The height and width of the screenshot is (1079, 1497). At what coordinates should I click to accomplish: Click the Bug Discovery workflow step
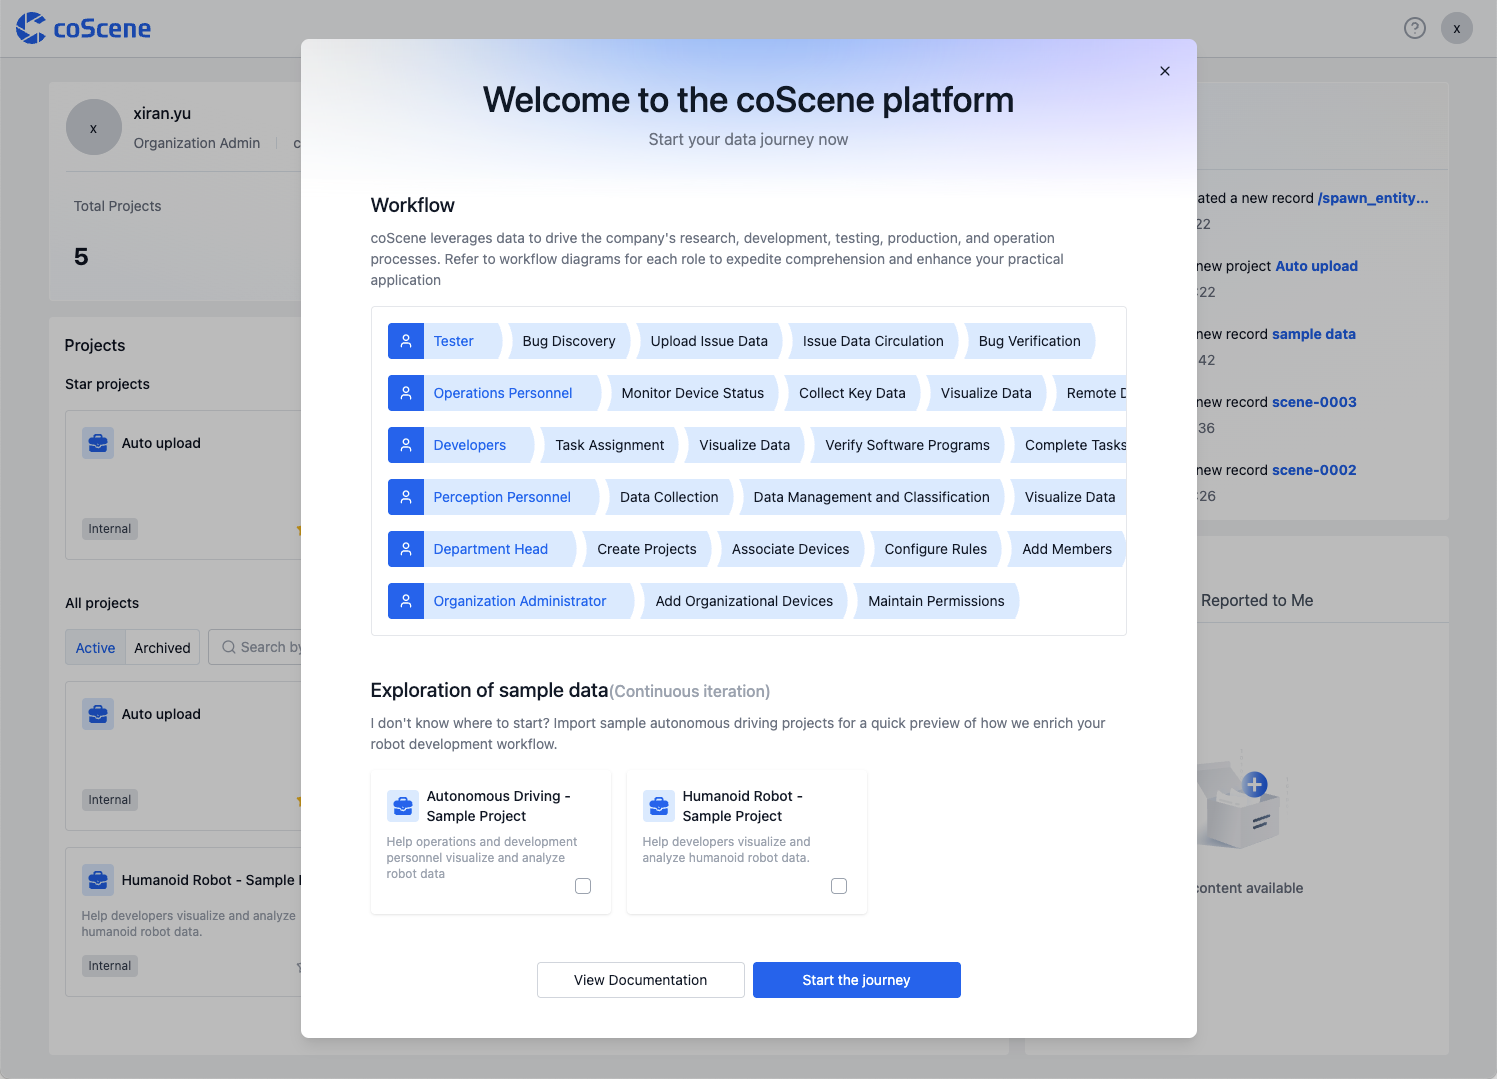pos(569,341)
